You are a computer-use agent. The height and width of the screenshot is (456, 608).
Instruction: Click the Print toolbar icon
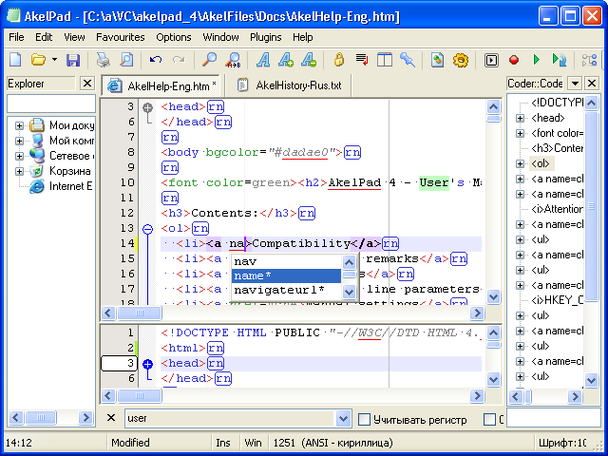(x=103, y=60)
